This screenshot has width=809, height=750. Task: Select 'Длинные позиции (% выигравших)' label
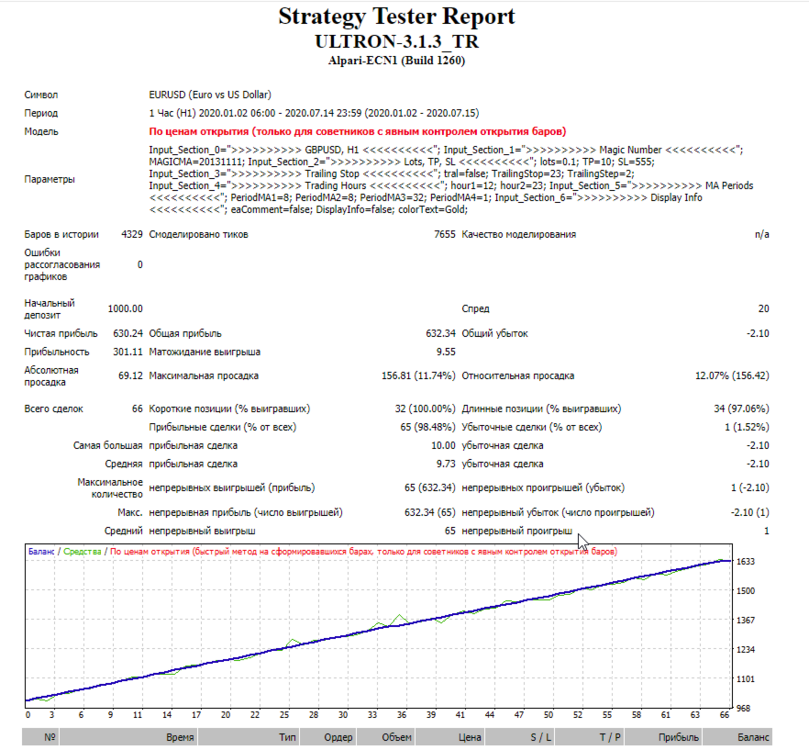click(541, 409)
